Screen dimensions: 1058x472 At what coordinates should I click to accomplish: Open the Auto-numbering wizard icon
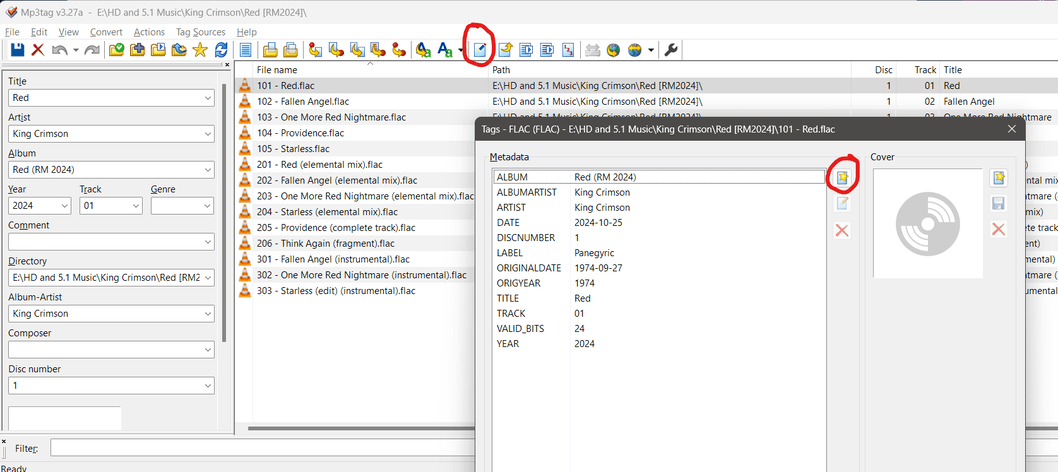(x=567, y=50)
